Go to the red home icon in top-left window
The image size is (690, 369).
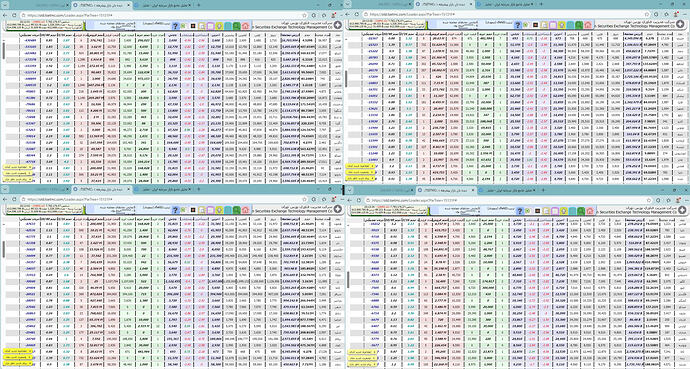pyautogui.click(x=245, y=26)
